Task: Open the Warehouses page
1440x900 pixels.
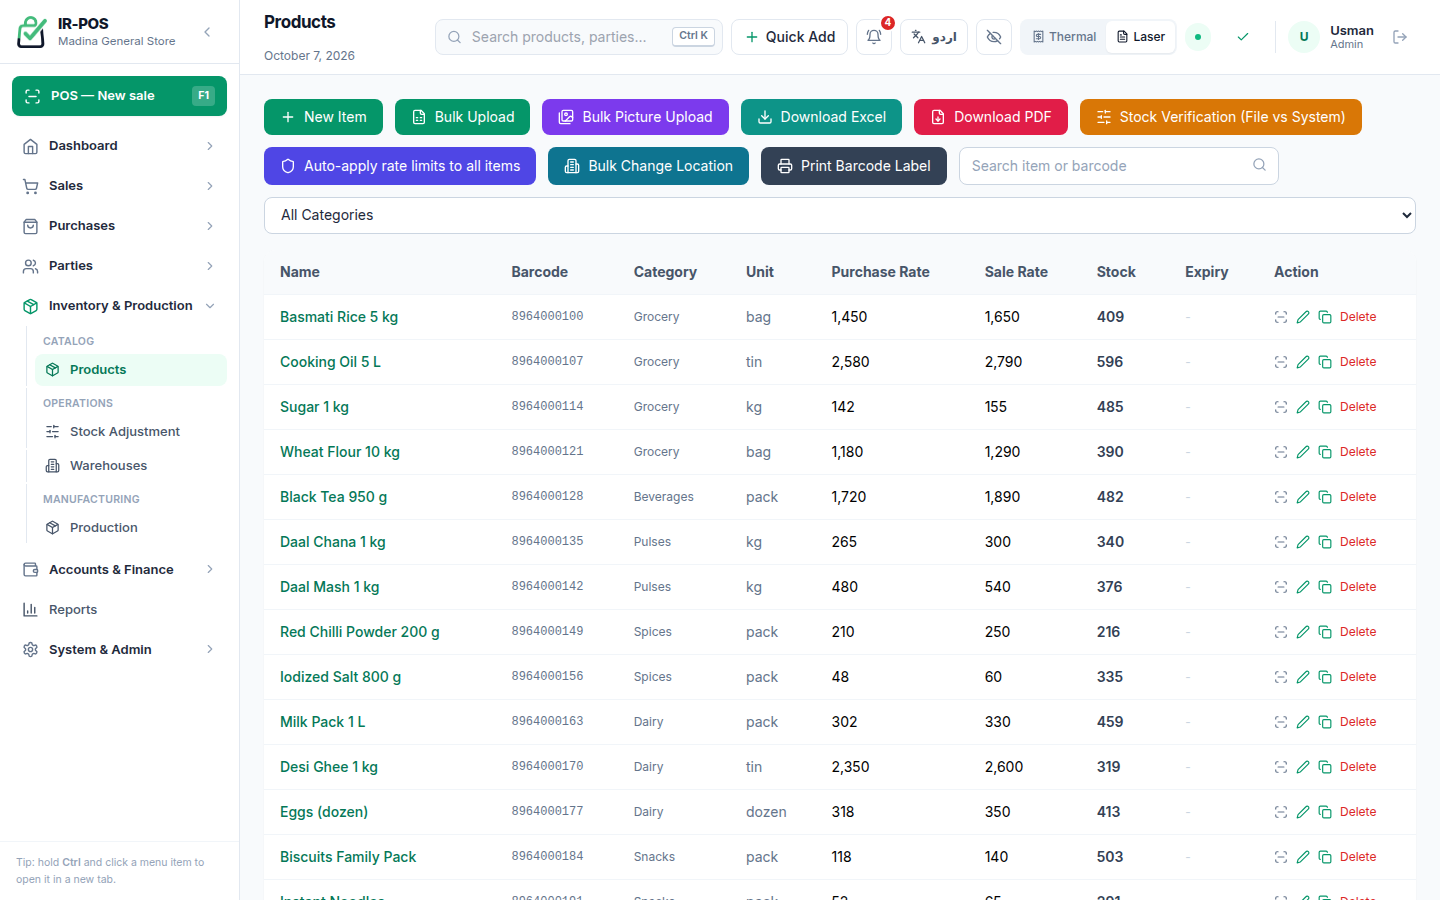Action: pyautogui.click(x=131, y=466)
